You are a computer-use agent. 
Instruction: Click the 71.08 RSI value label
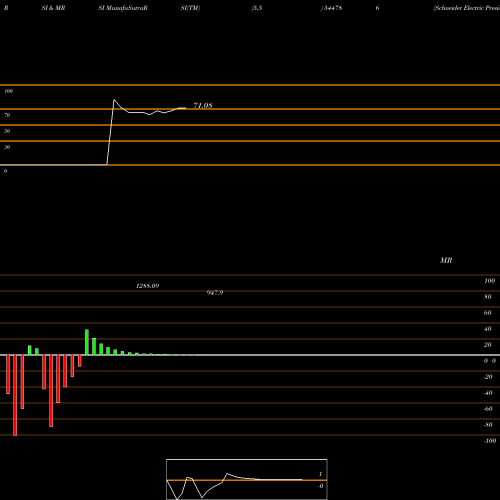203,105
